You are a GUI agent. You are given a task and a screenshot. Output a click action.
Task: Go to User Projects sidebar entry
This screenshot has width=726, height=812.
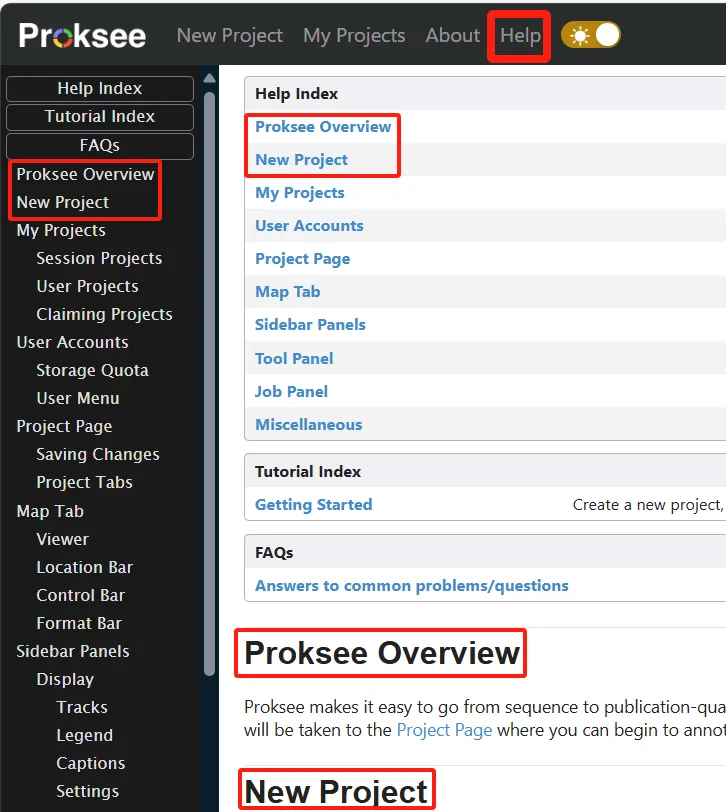click(x=88, y=286)
